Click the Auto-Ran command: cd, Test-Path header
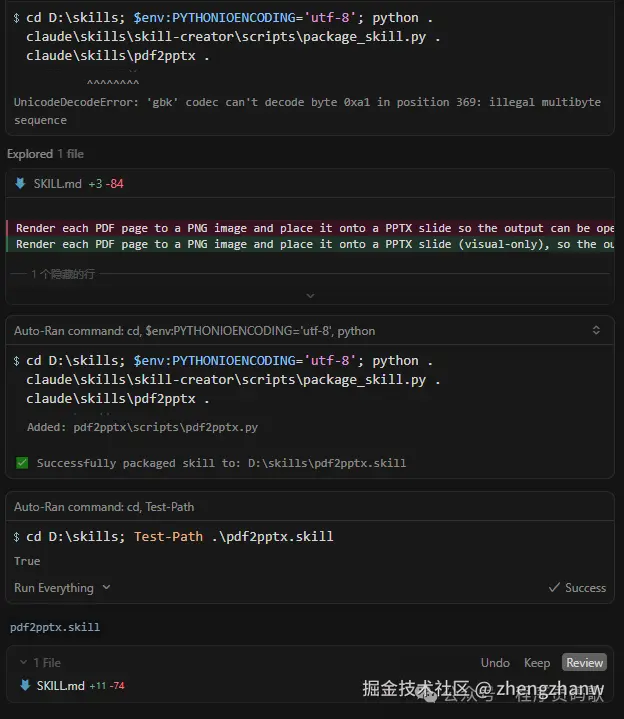 tap(104, 507)
